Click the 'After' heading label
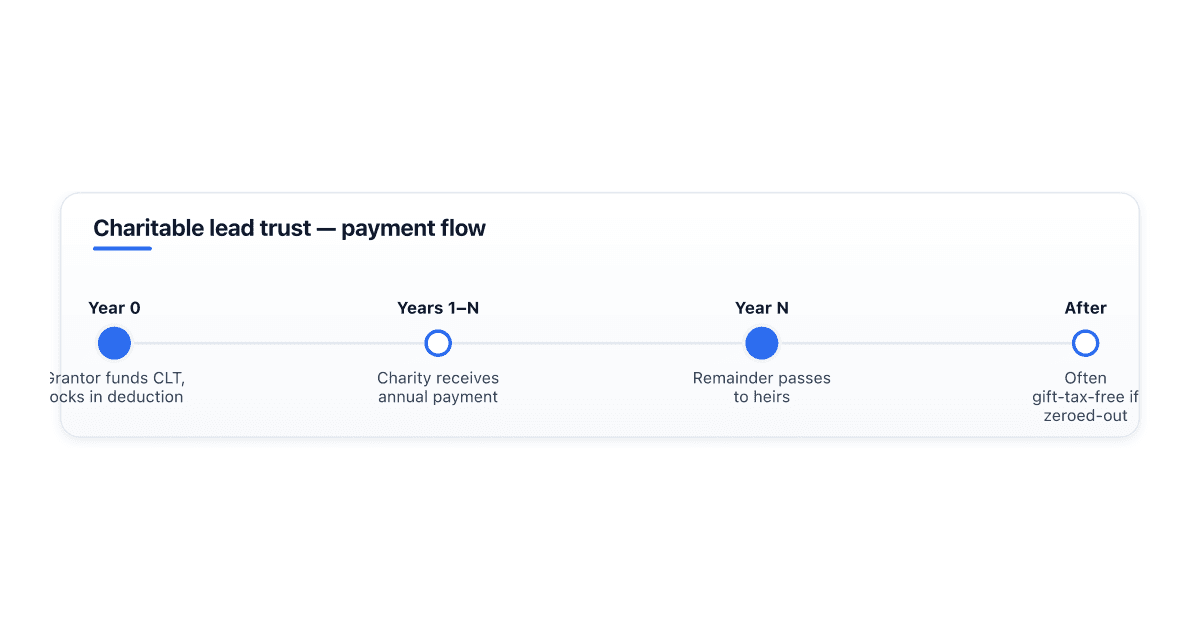Viewport: 1200px width, 630px height. [1085, 308]
